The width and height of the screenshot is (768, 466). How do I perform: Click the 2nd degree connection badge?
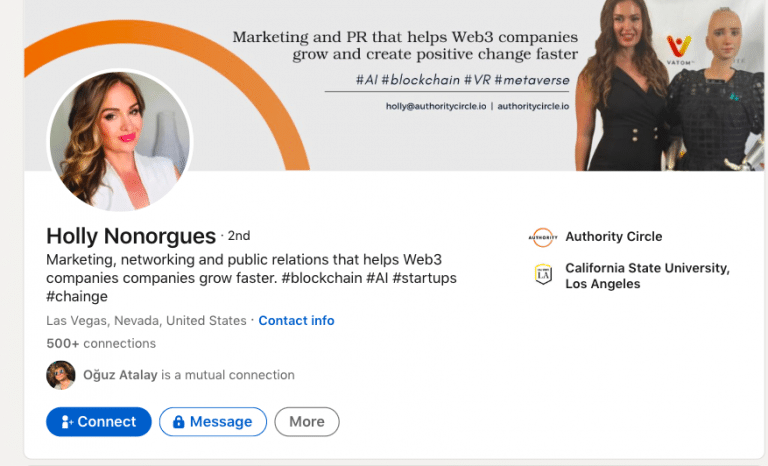tap(239, 236)
